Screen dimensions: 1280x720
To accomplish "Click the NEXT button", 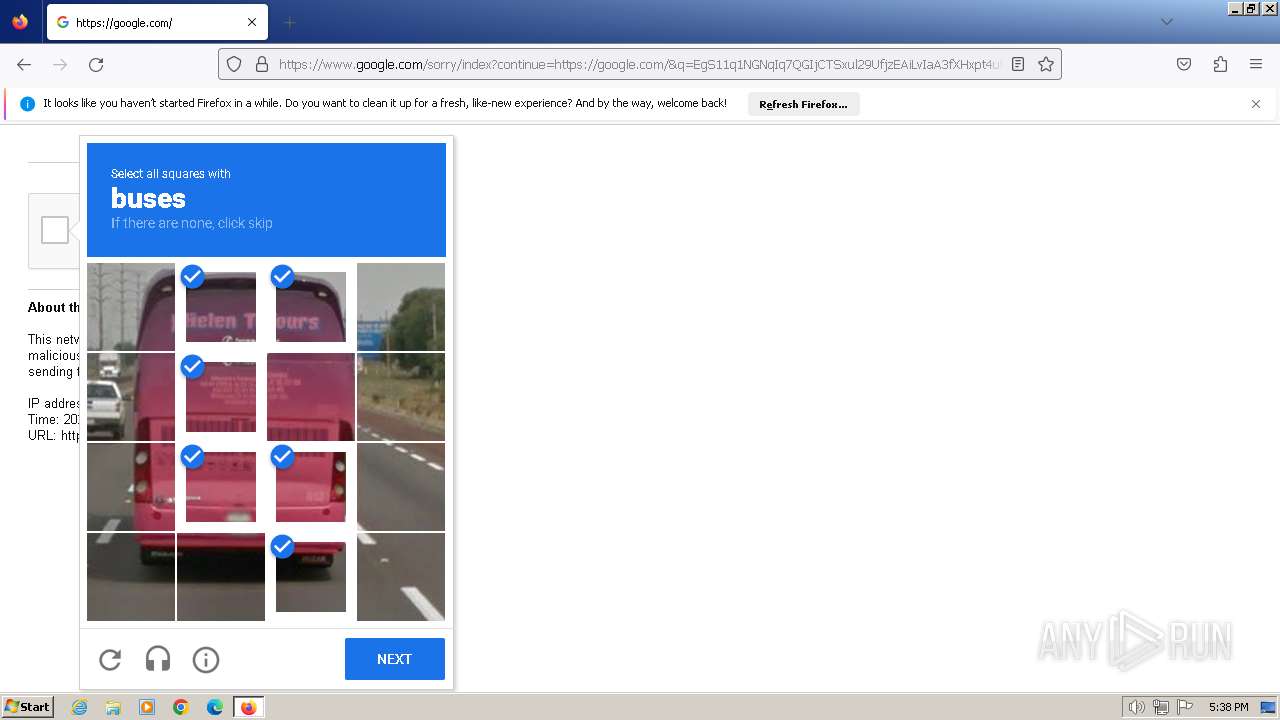I will pos(395,659).
